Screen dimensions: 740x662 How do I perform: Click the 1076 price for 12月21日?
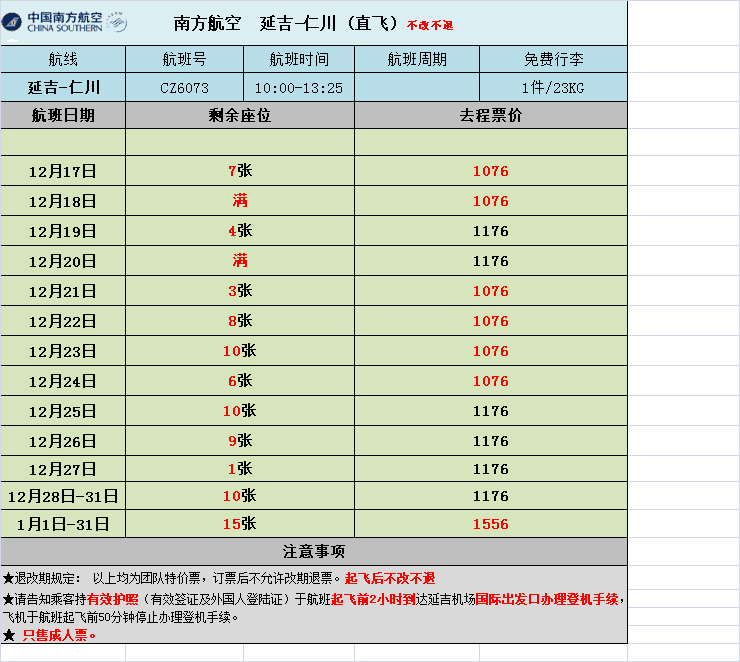[x=491, y=291]
